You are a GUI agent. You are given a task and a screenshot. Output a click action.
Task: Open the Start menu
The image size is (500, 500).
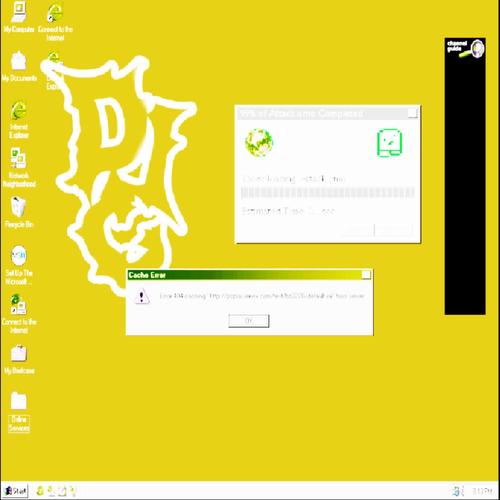pos(15,491)
